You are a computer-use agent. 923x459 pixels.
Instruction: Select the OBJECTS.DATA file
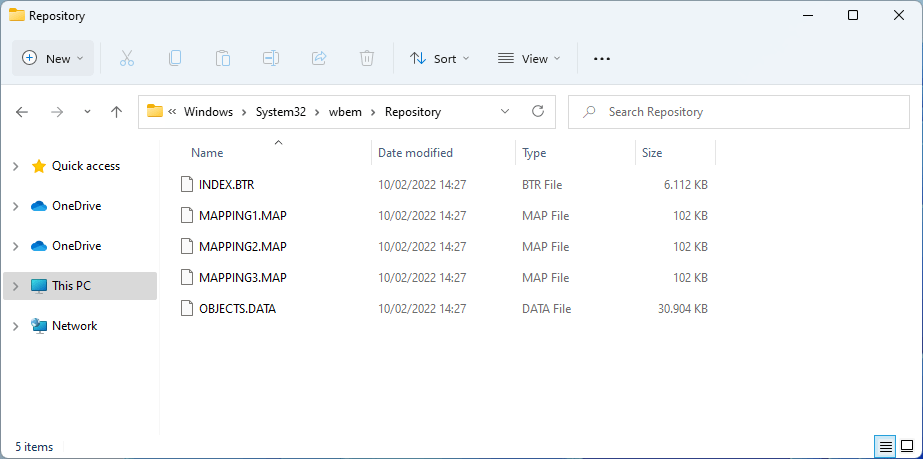click(237, 309)
